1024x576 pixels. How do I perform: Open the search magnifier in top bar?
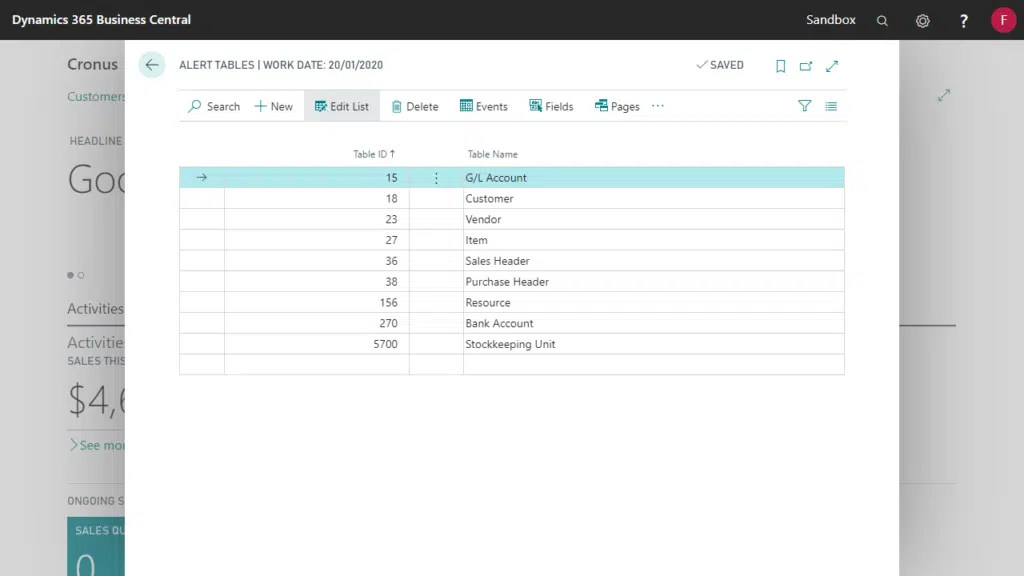pyautogui.click(x=882, y=20)
